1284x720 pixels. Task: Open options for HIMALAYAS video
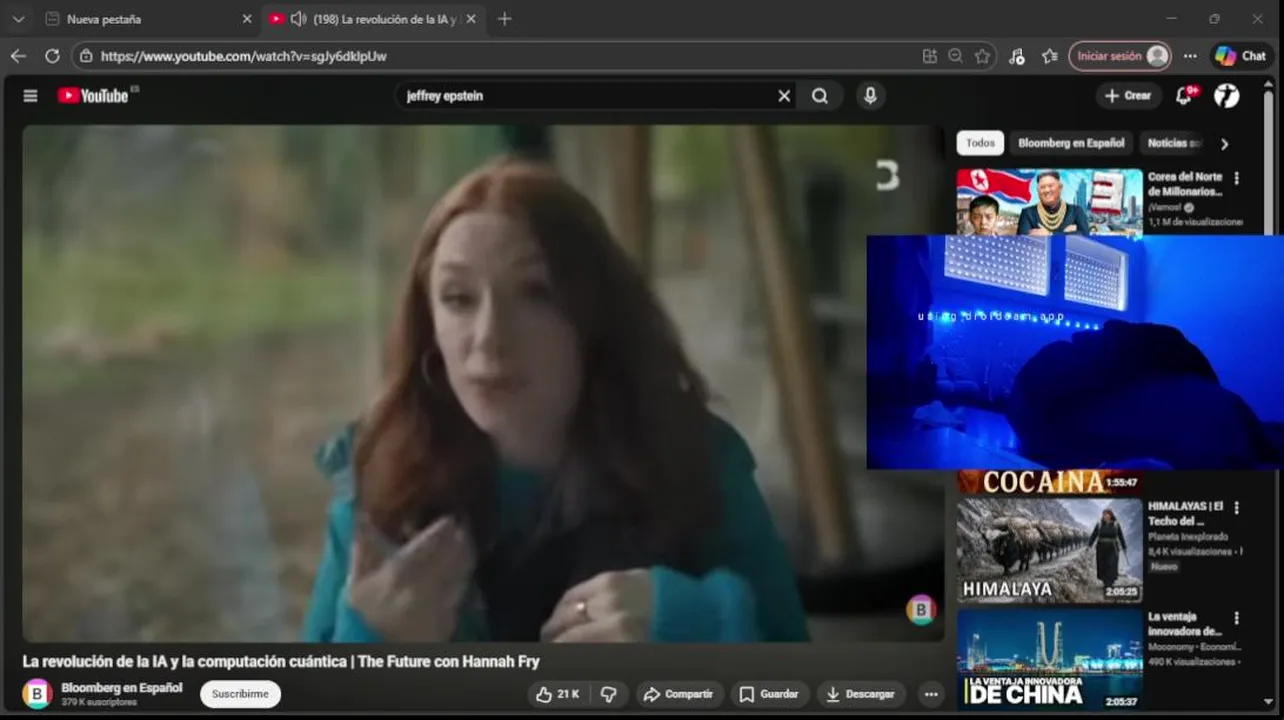pos(1236,508)
